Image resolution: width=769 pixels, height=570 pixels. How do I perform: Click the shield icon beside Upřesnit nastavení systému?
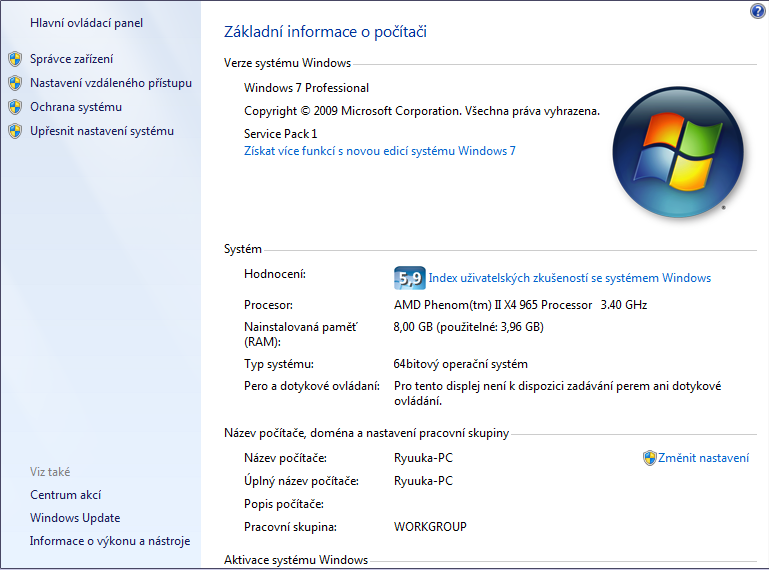click(15, 131)
